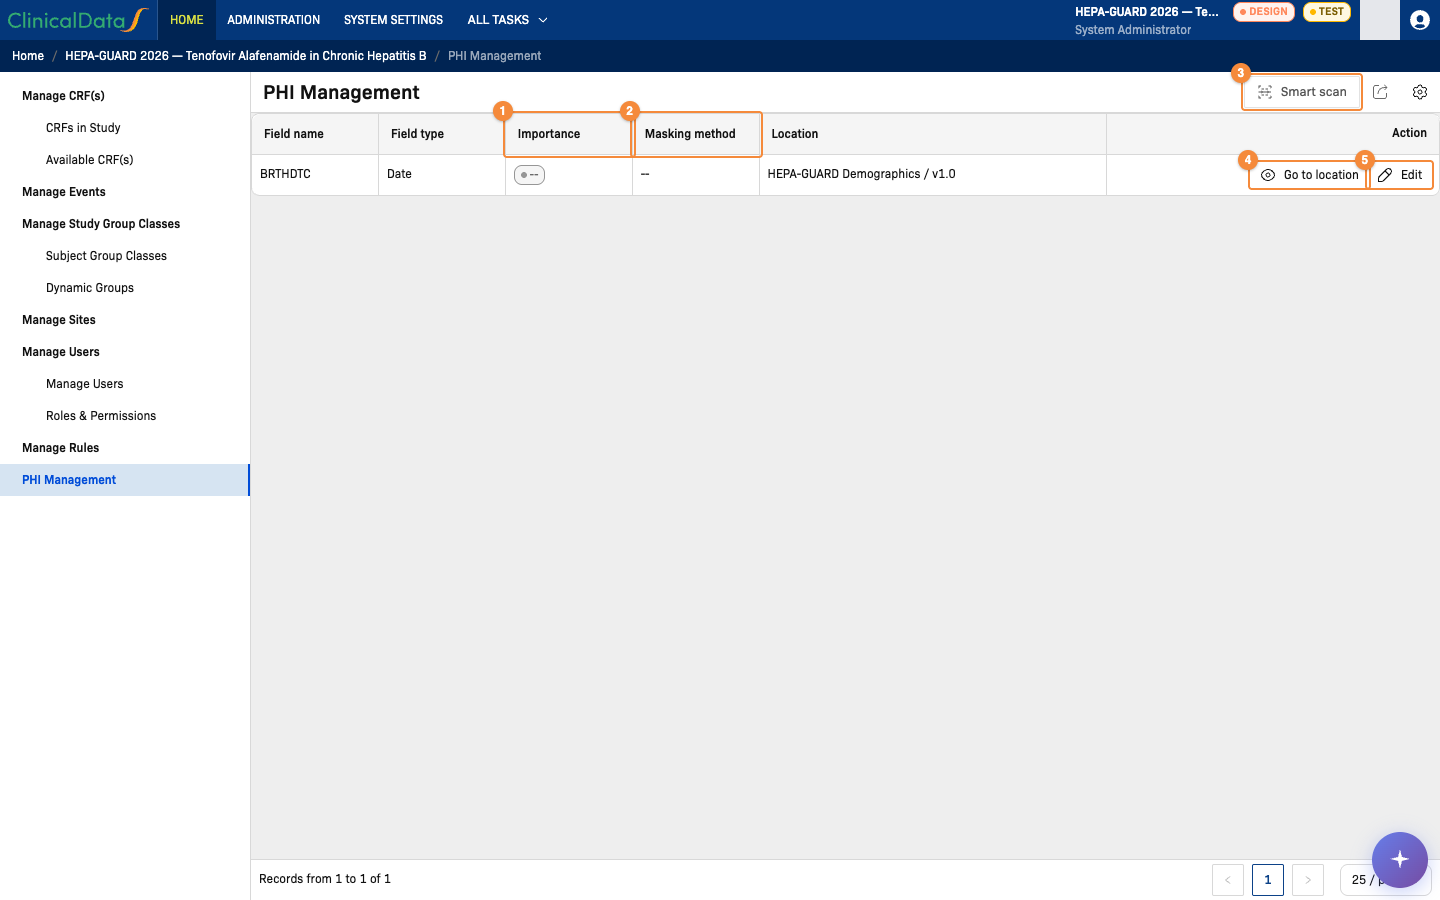The height and width of the screenshot is (900, 1440).
Task: Open the ADMINISTRATION menu
Action: [273, 20]
